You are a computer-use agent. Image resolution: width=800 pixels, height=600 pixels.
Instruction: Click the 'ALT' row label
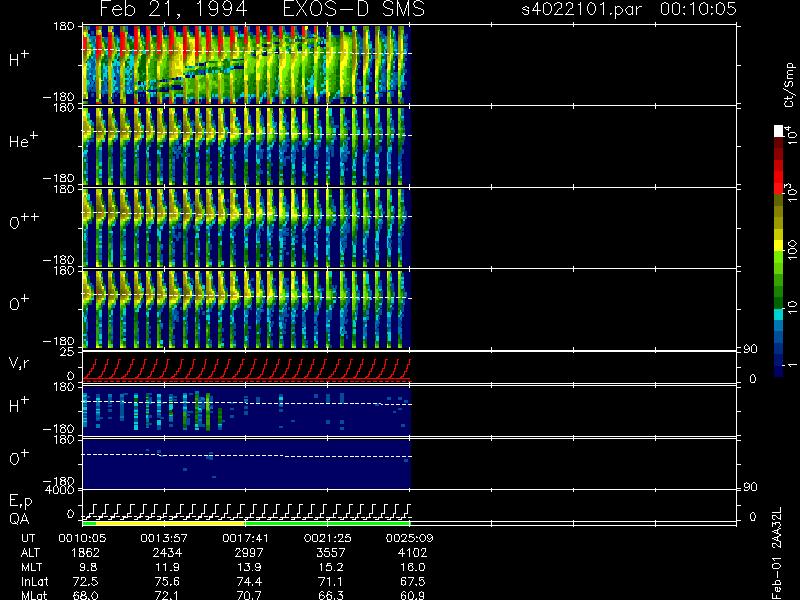point(30,553)
